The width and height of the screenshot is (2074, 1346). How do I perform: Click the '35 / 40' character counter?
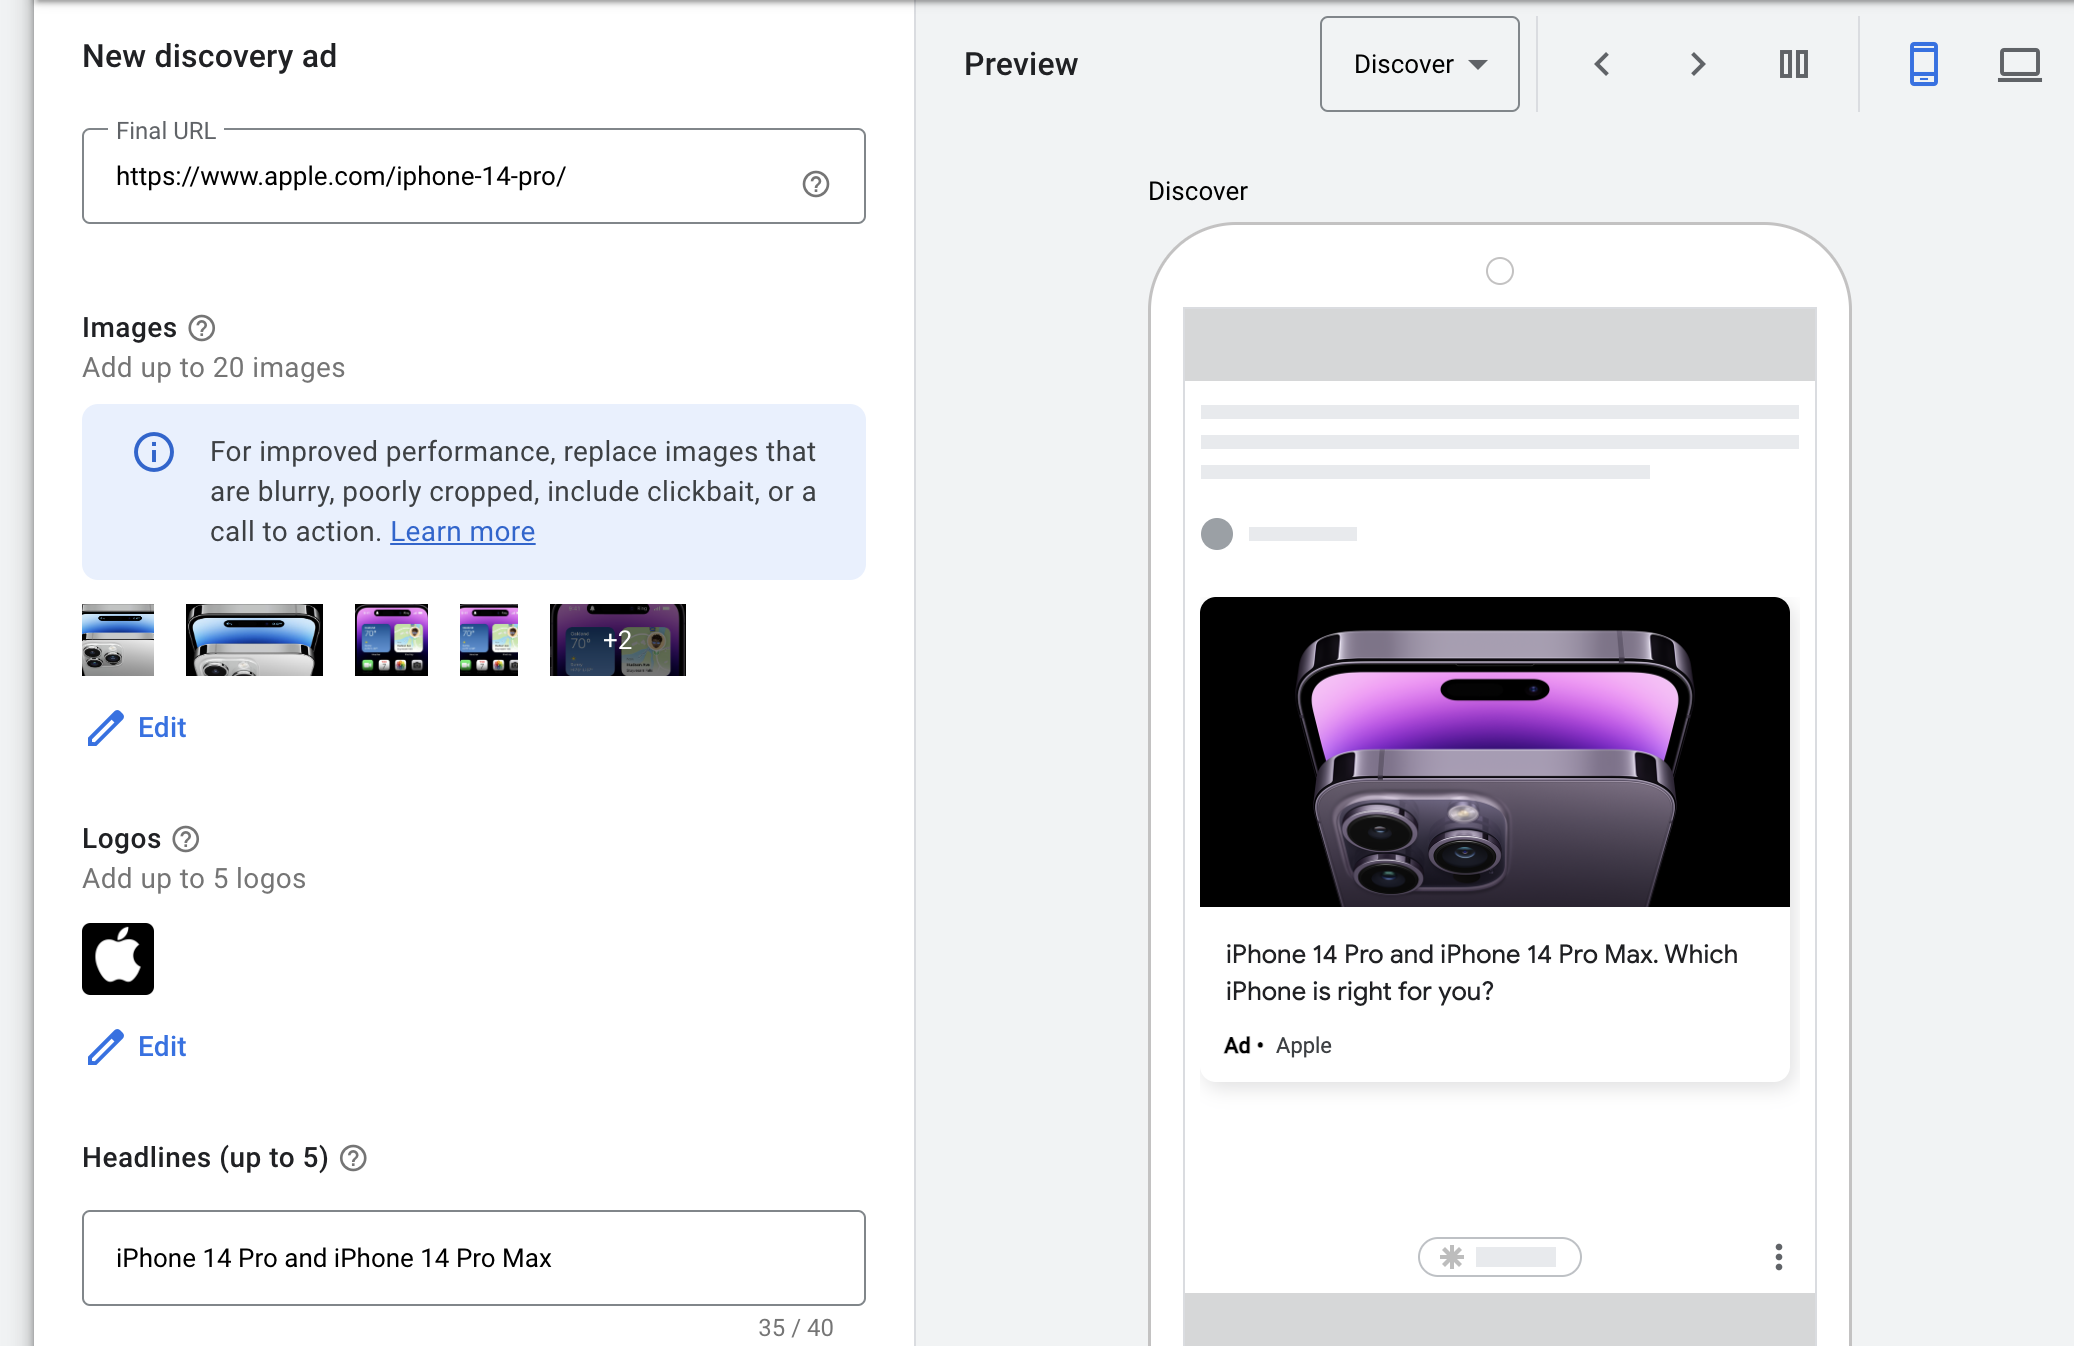796,1328
